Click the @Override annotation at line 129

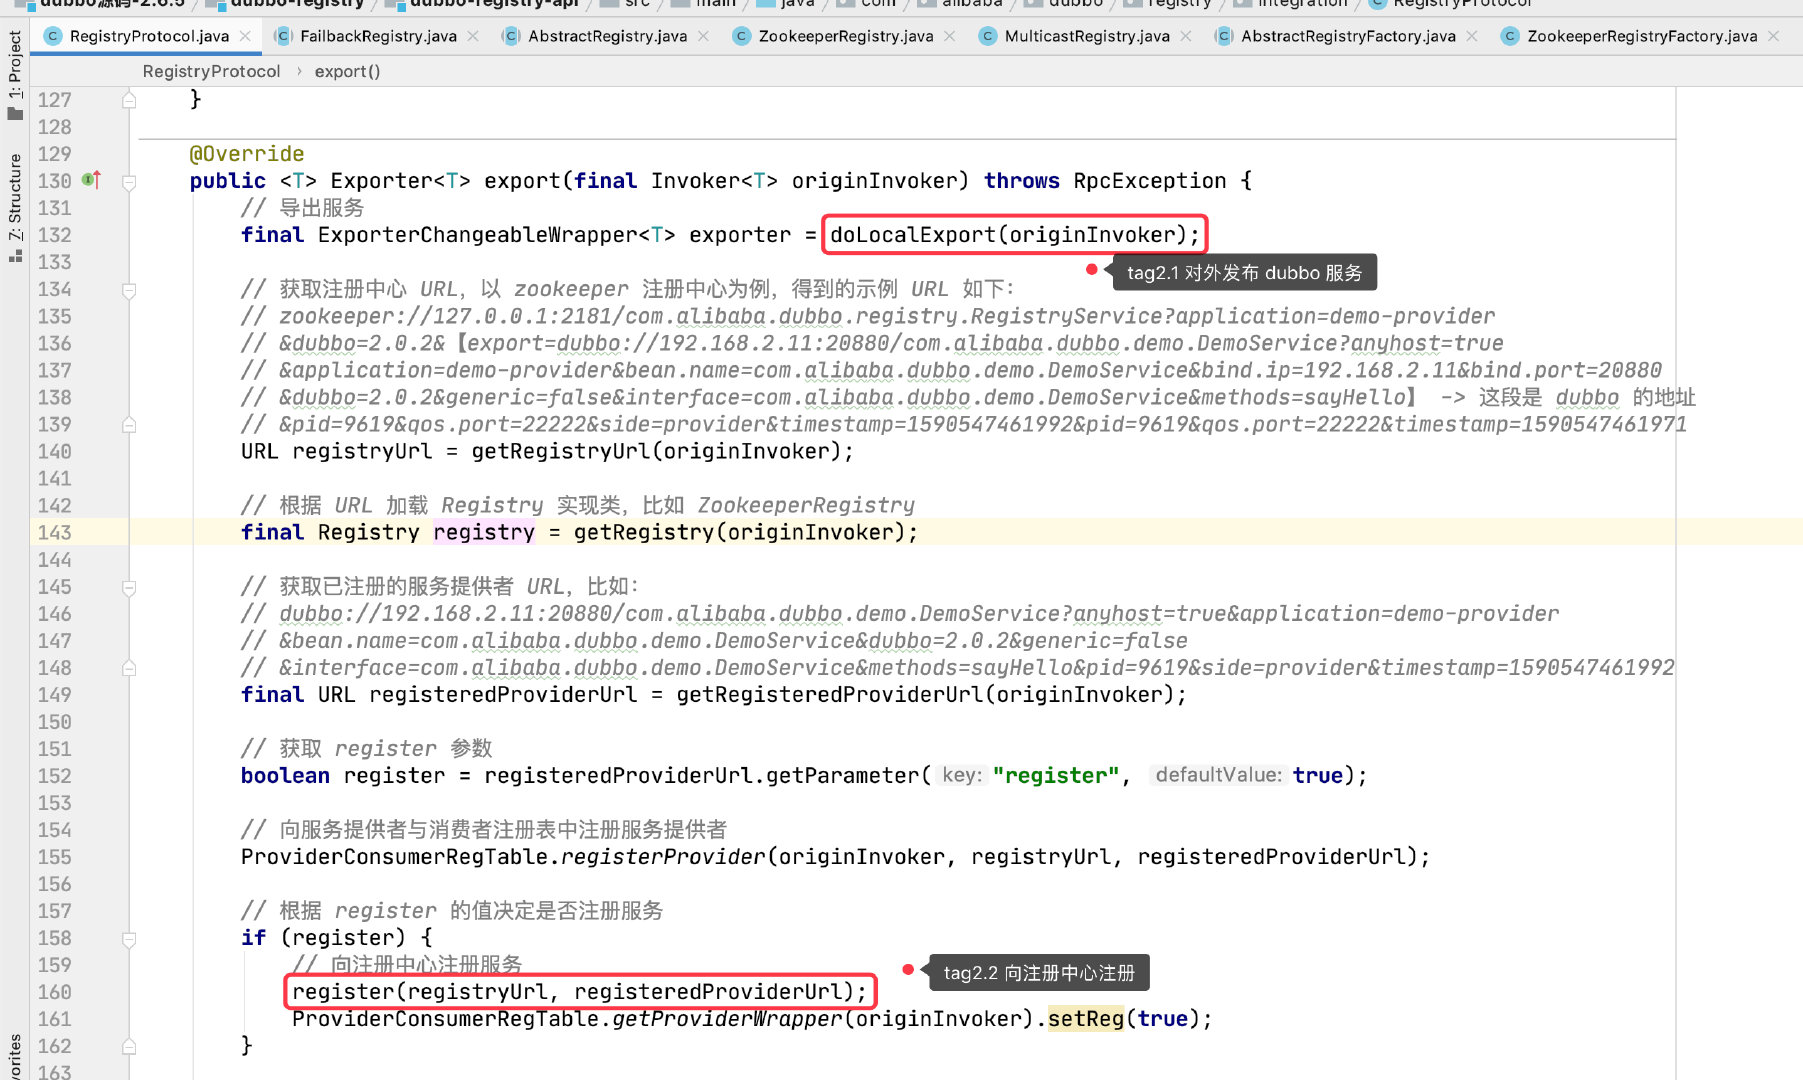(247, 154)
